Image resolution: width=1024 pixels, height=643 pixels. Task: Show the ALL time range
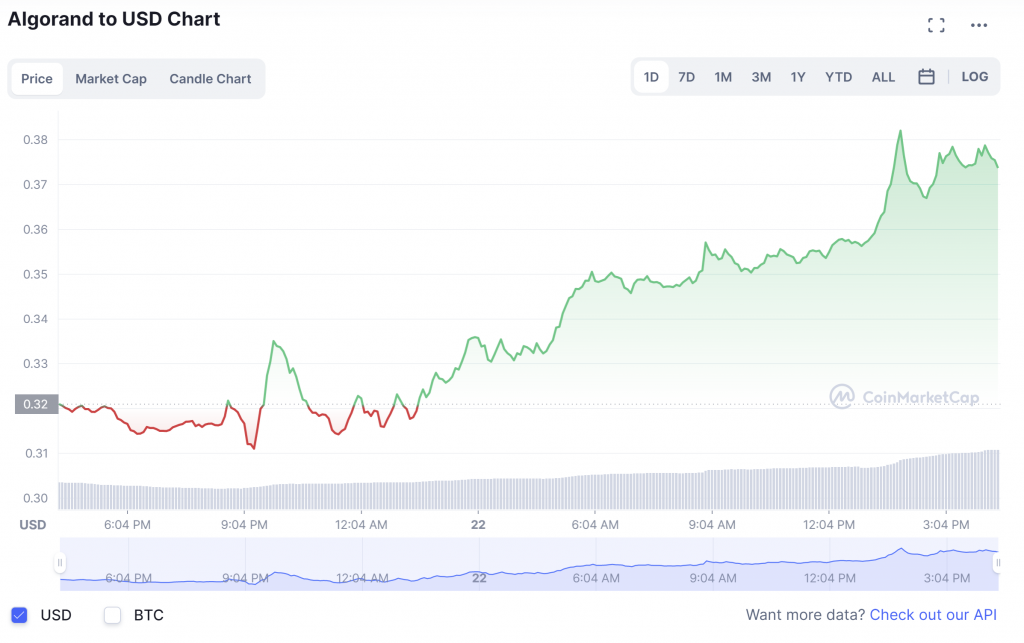pyautogui.click(x=883, y=77)
